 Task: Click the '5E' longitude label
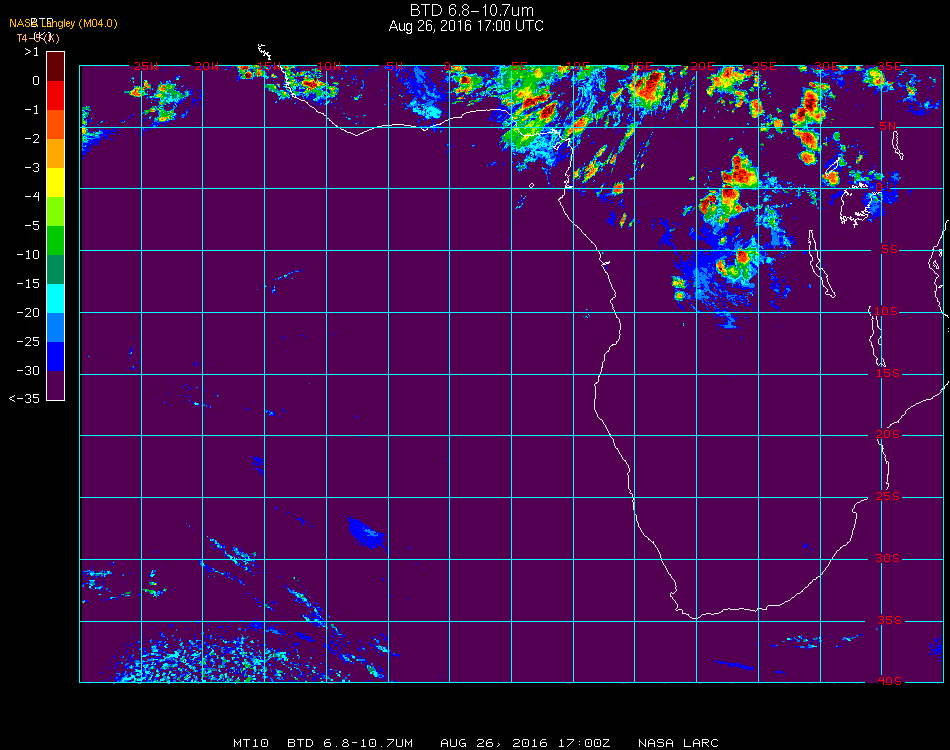click(x=519, y=66)
